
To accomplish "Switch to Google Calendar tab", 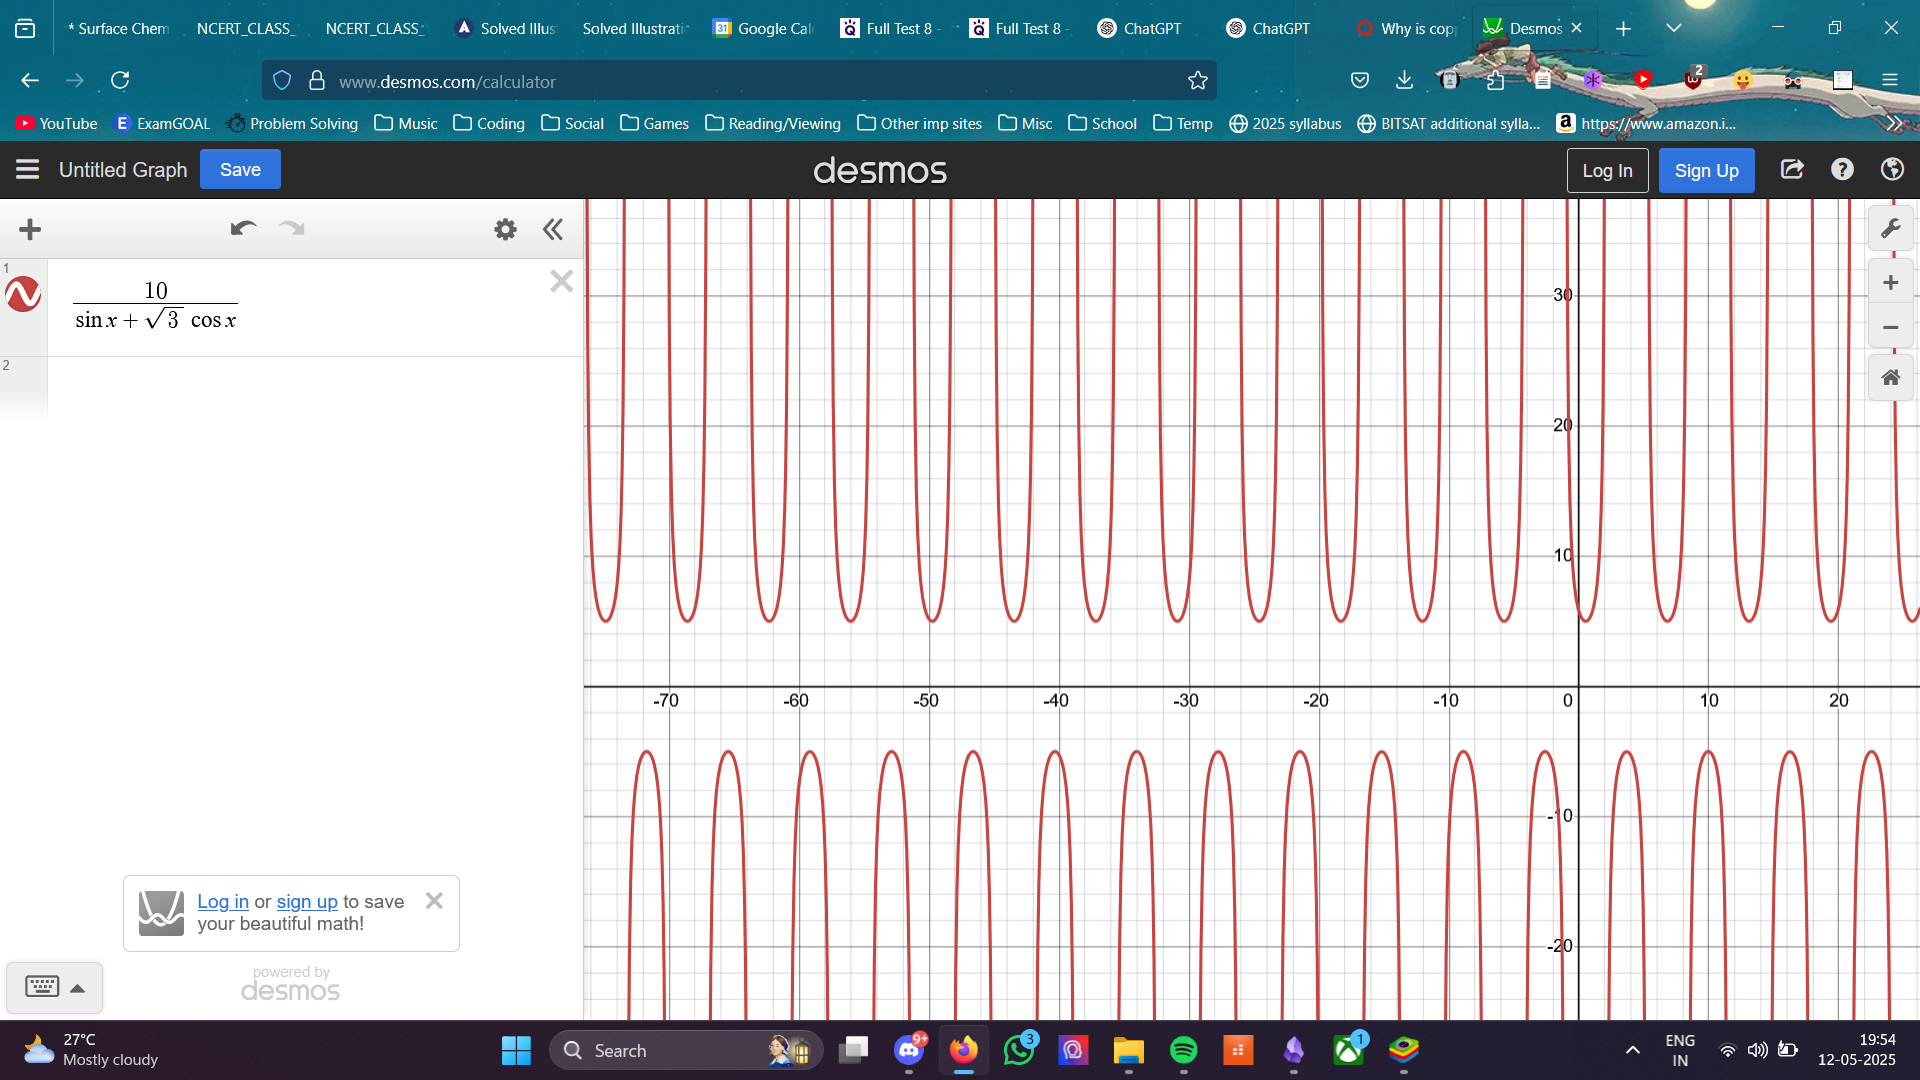I will [763, 28].
